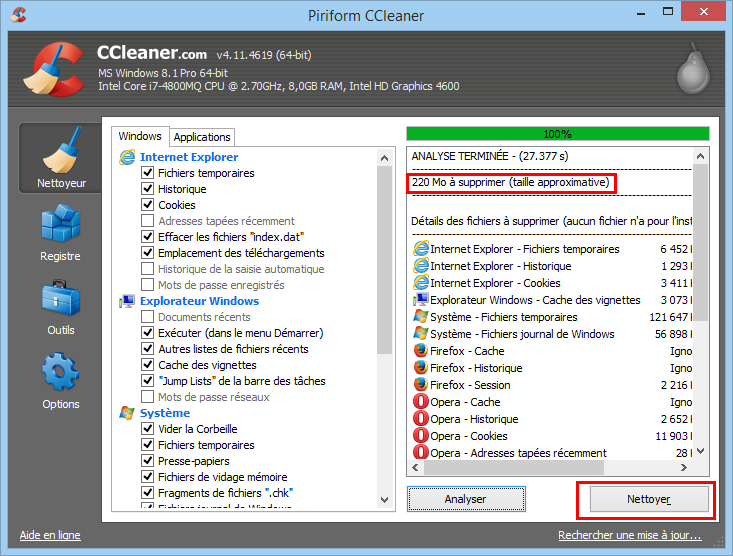The image size is (733, 556).
Task: Open Rechercher une mise à jour link
Action: click(x=630, y=535)
